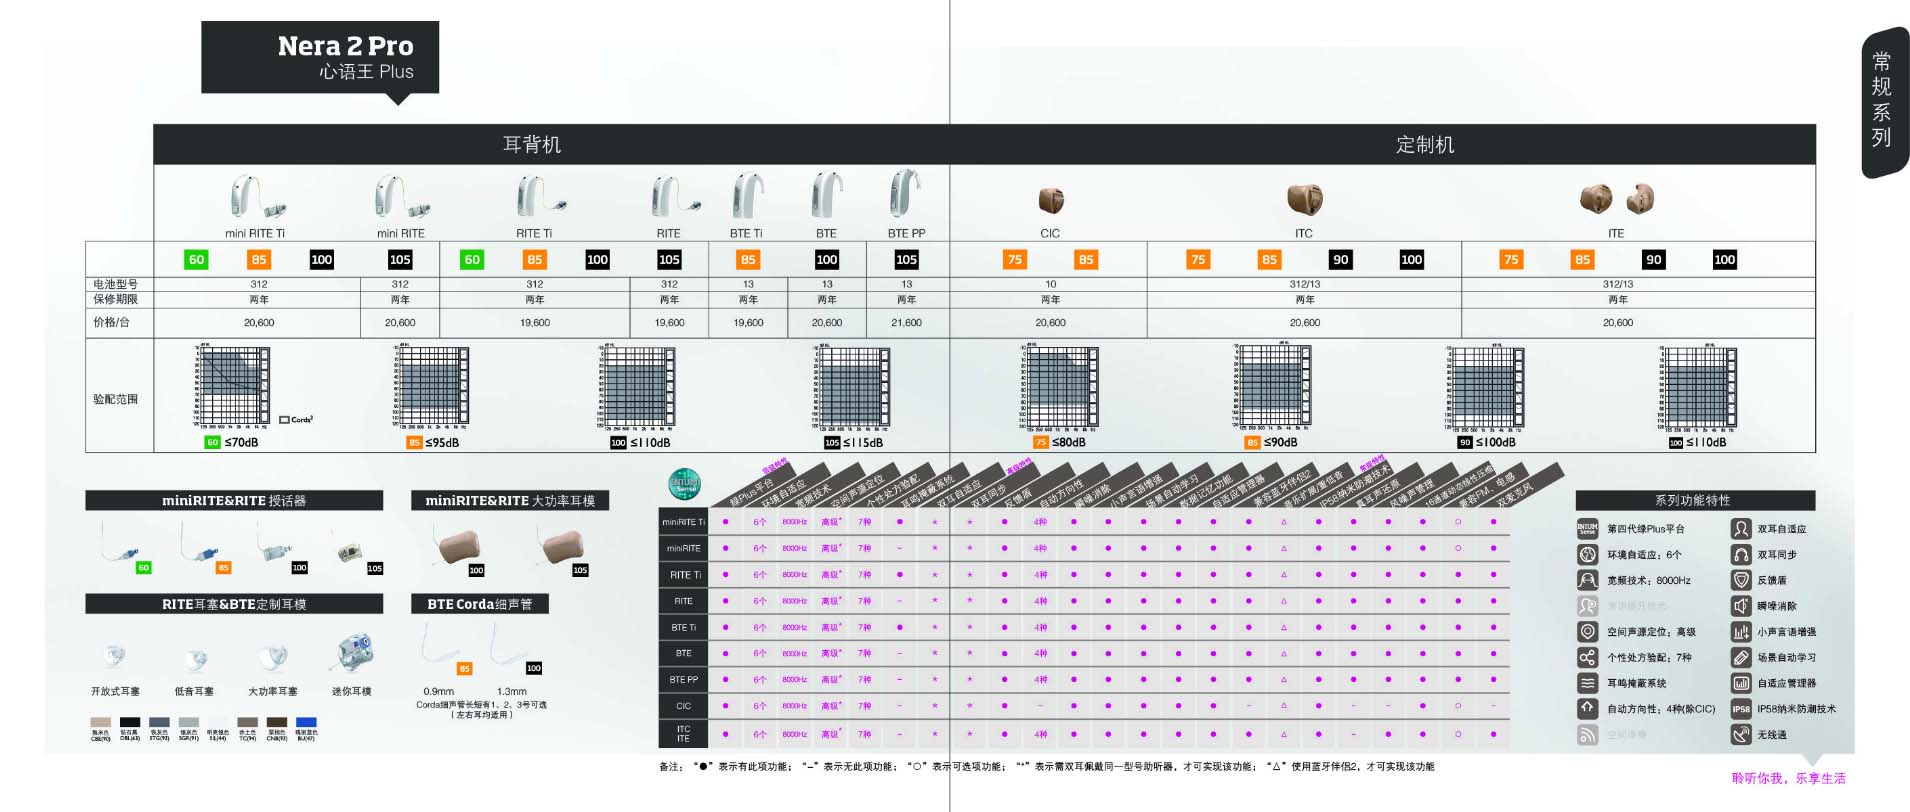Click the 价格/台 row label
This screenshot has height=812, width=1910.
click(x=111, y=323)
